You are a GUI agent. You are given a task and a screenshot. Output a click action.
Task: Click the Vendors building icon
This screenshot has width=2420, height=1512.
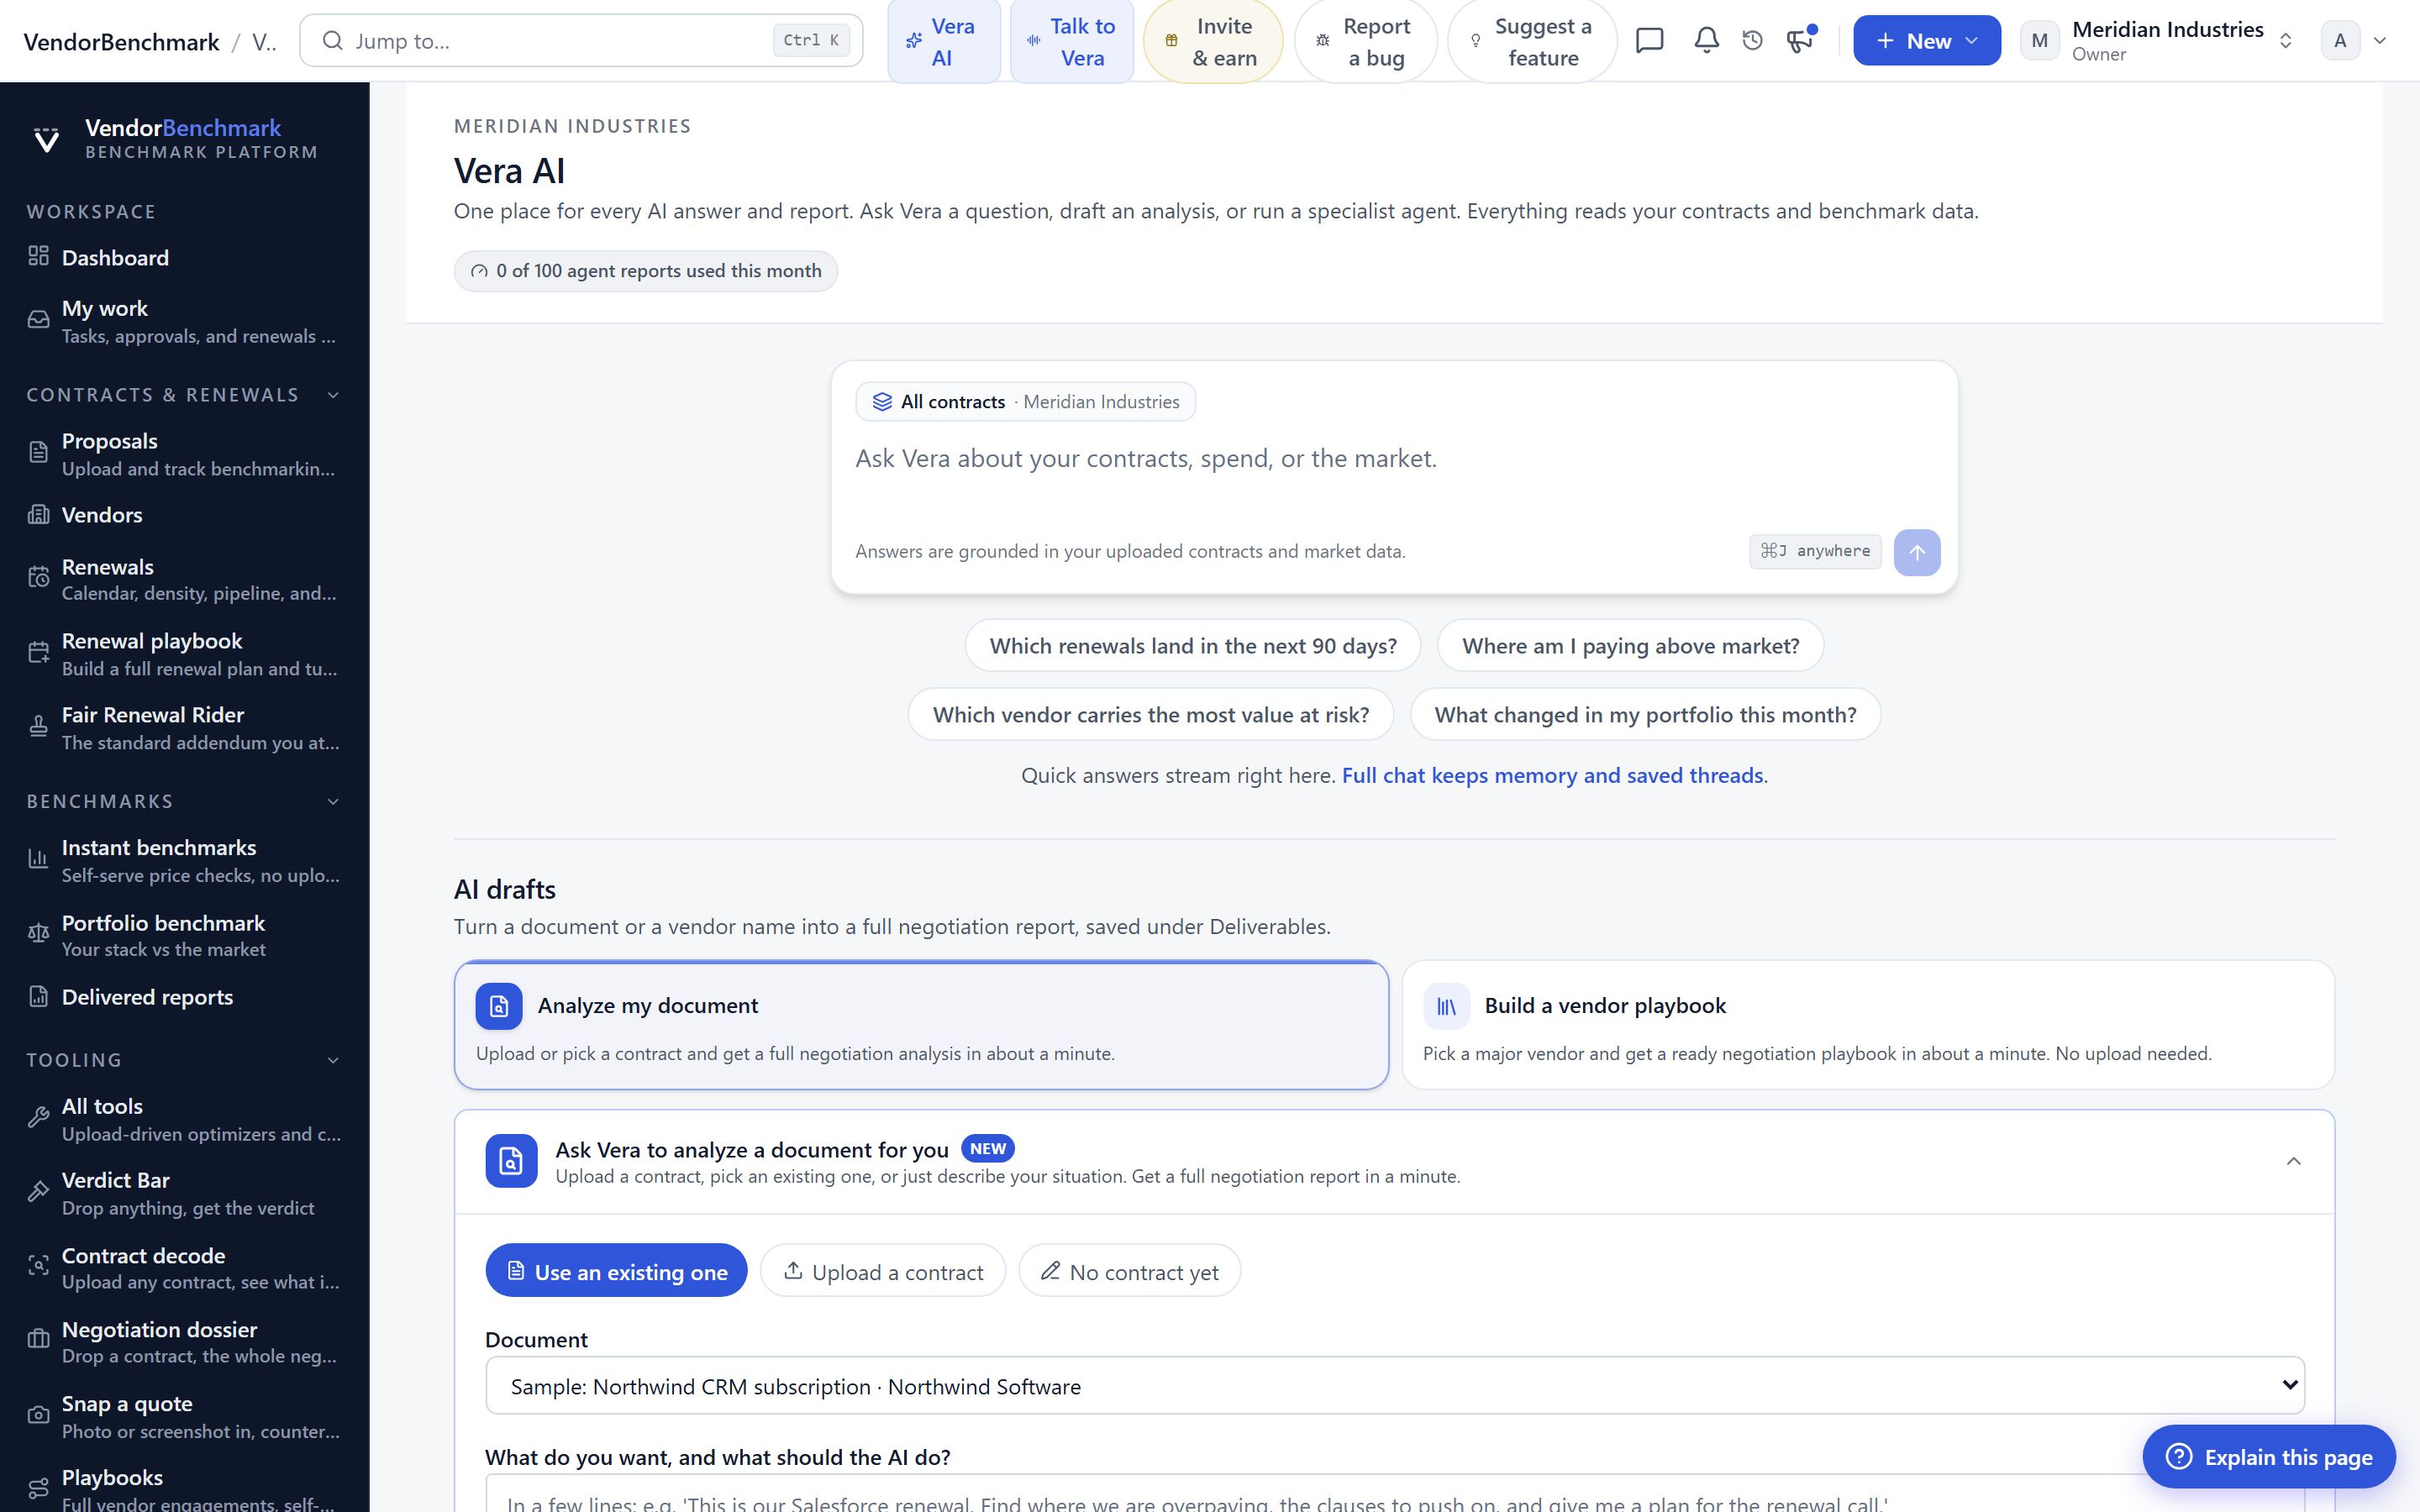point(38,515)
